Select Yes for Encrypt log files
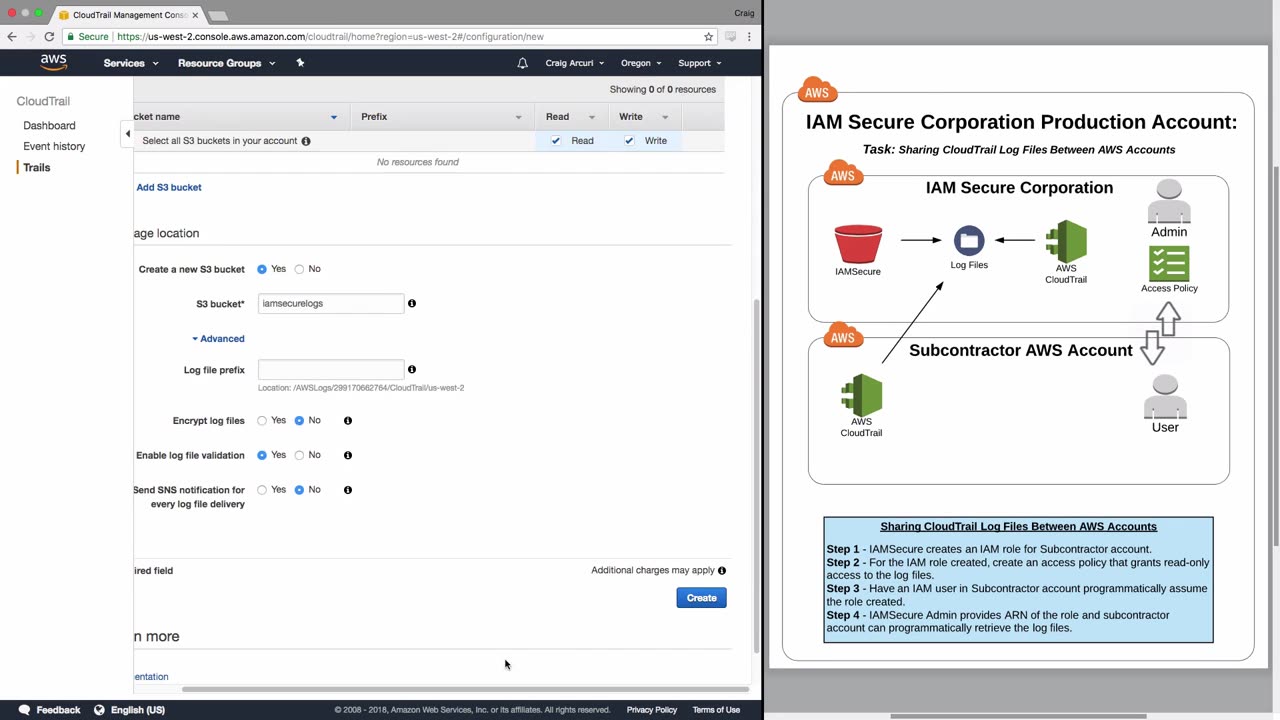The width and height of the screenshot is (1280, 720). pyautogui.click(x=262, y=421)
